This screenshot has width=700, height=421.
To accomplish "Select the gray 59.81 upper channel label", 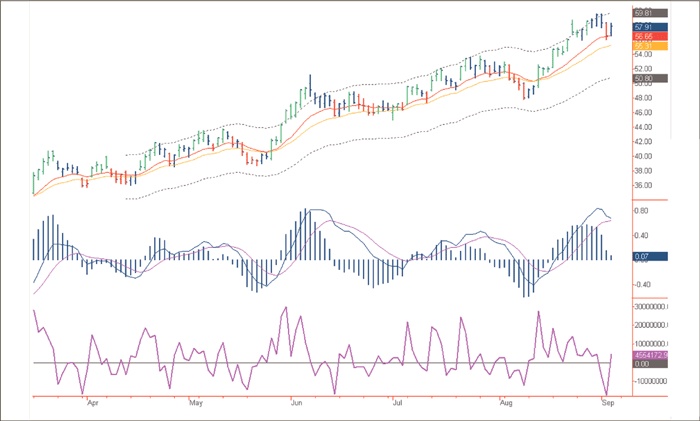I will pos(643,13).
